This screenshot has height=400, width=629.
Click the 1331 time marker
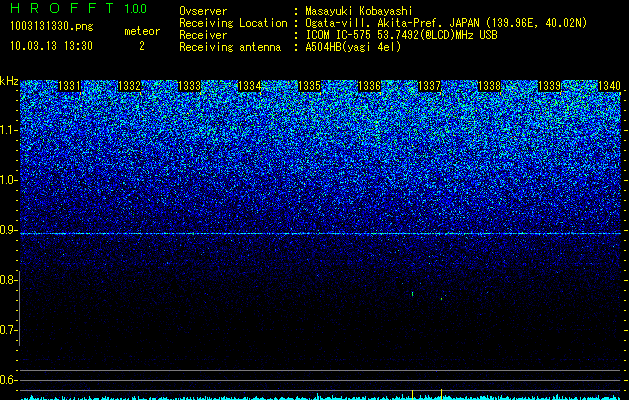[x=69, y=86]
